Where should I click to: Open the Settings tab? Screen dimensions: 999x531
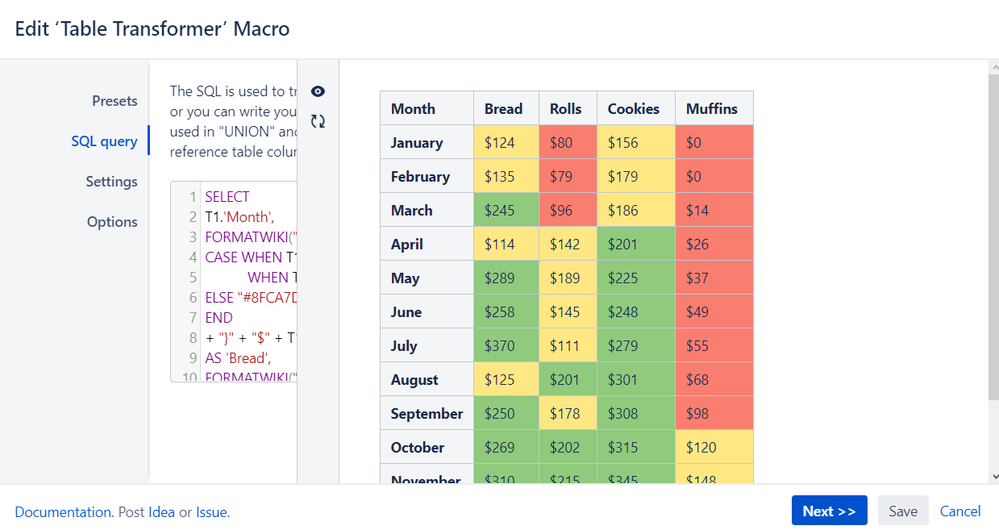click(111, 182)
